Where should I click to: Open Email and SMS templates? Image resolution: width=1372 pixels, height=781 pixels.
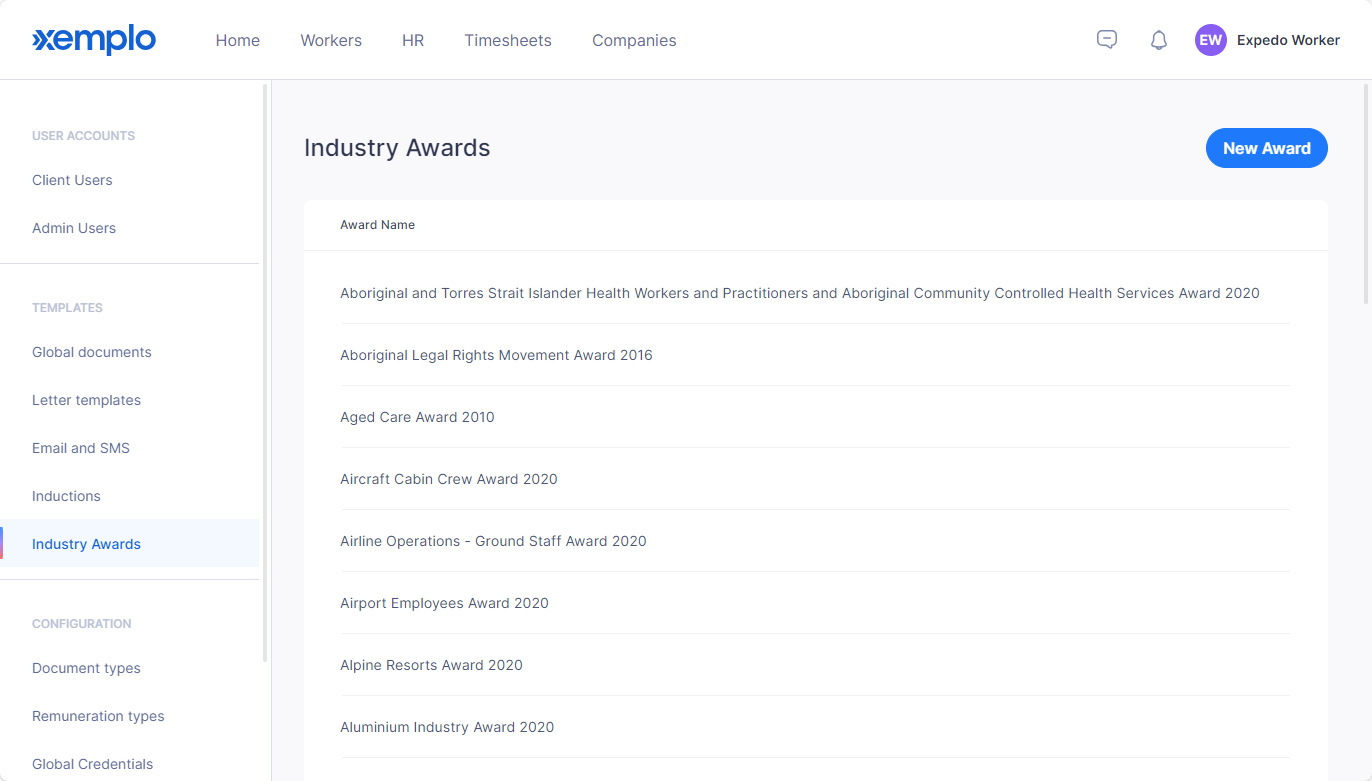[81, 448]
